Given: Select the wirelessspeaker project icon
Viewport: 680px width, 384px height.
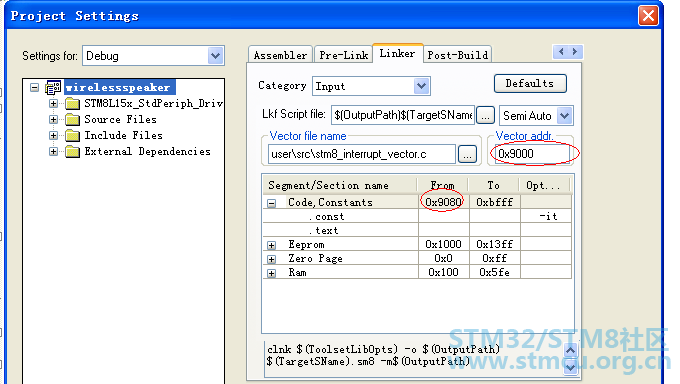Looking at the screenshot, I should pos(53,88).
